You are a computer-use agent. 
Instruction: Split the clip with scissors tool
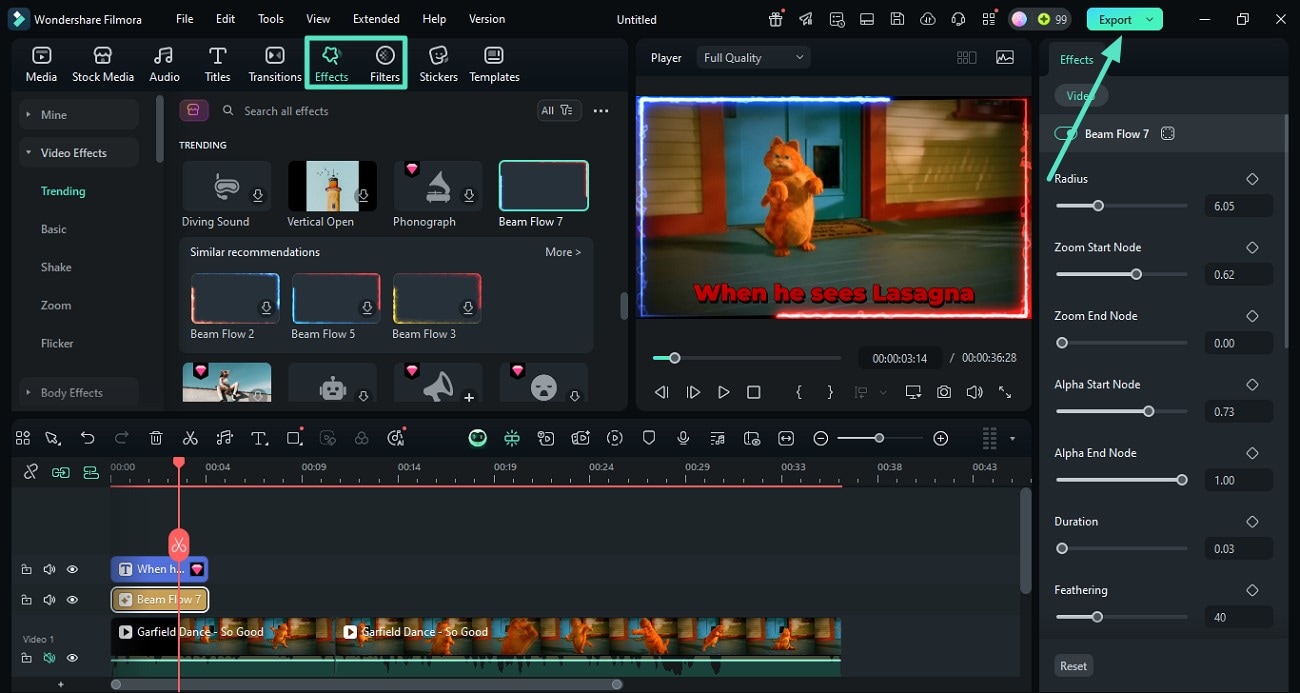(x=190, y=438)
